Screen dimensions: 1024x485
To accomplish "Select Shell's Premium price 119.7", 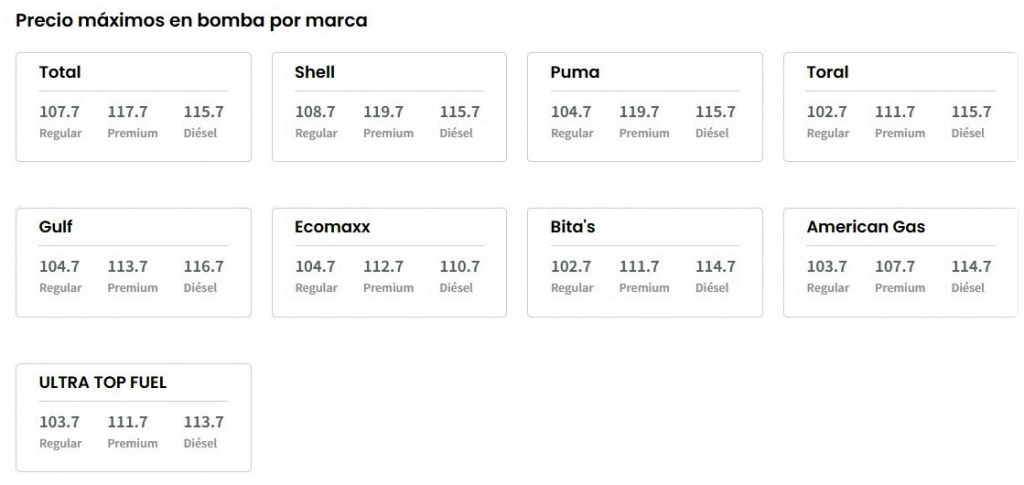I will (384, 112).
